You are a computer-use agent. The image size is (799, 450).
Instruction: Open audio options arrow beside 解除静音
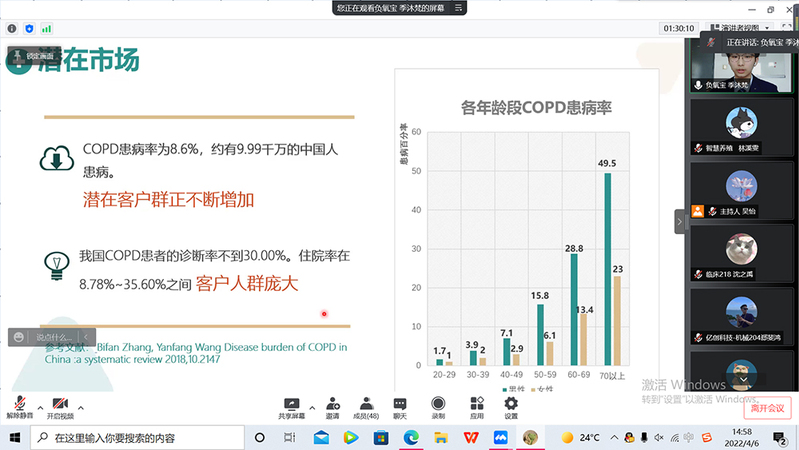40,408
